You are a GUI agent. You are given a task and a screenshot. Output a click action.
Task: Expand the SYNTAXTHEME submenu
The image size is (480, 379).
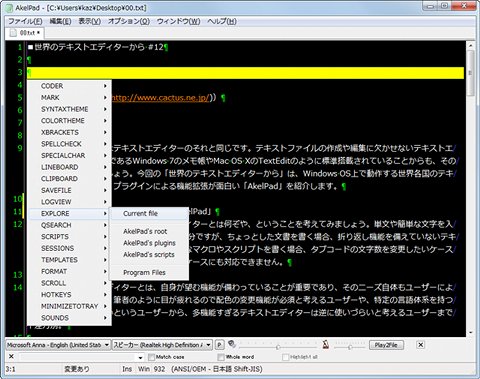coord(70,109)
